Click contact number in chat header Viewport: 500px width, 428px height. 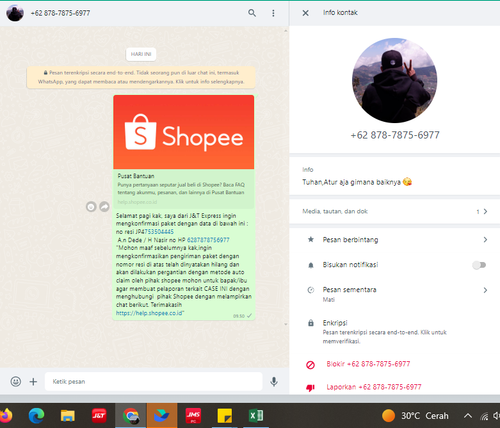point(60,13)
